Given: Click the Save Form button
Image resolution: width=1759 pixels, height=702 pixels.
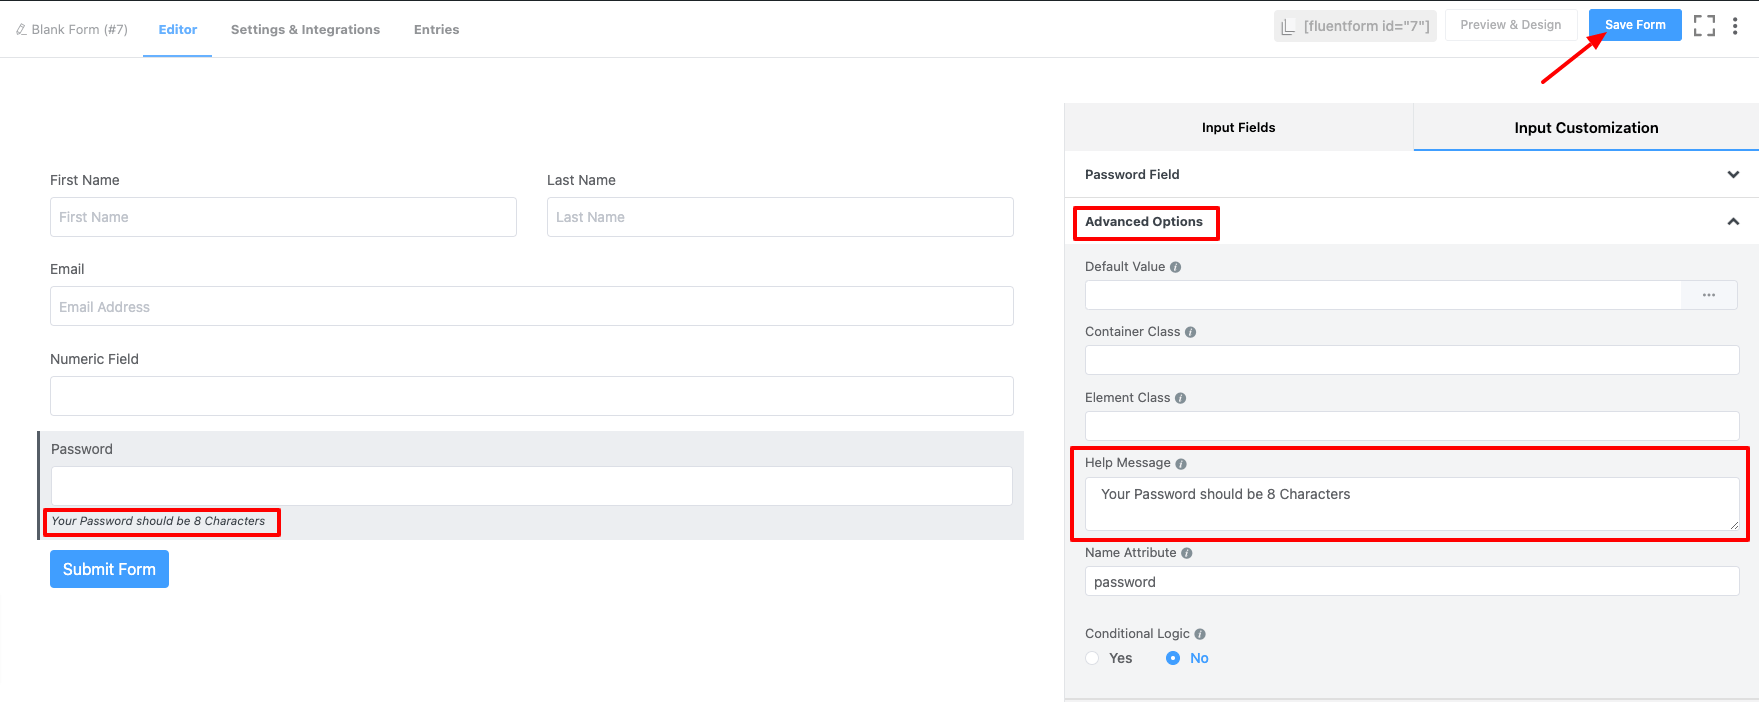Looking at the screenshot, I should click(1635, 25).
